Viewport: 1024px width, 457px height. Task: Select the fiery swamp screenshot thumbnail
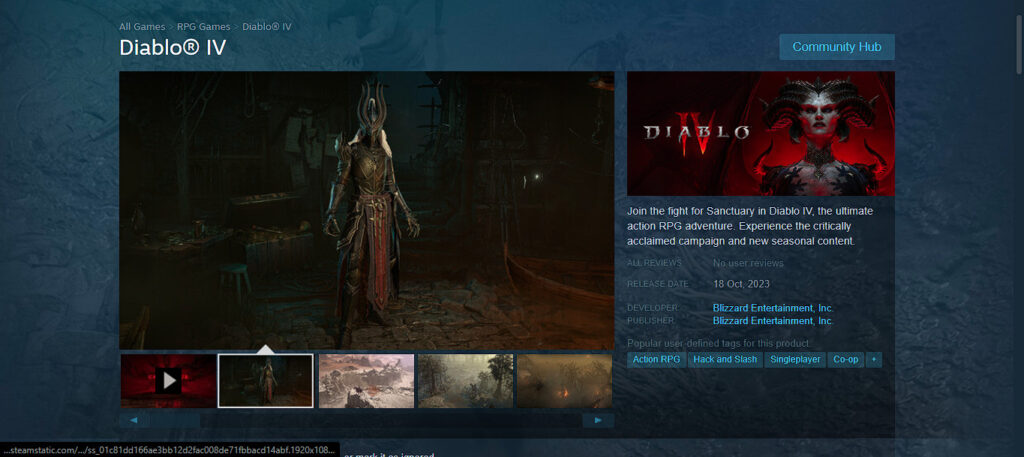click(564, 381)
